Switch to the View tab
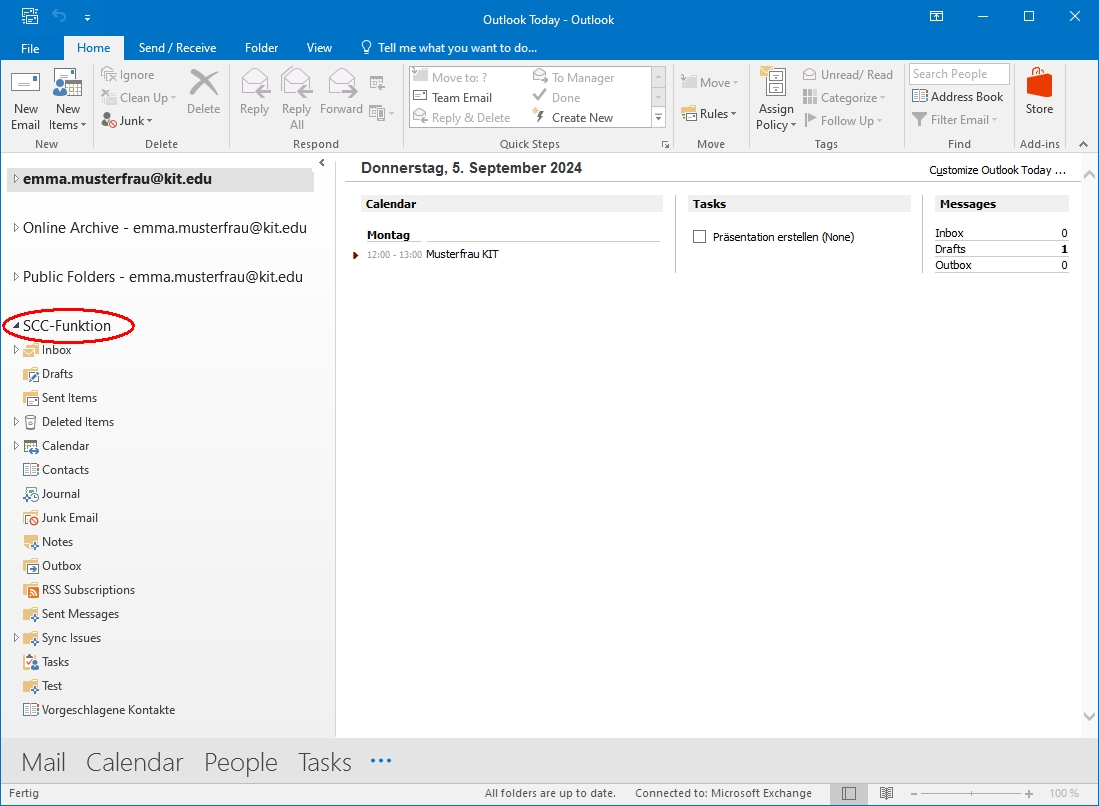This screenshot has height=806, width=1099. tap(319, 48)
